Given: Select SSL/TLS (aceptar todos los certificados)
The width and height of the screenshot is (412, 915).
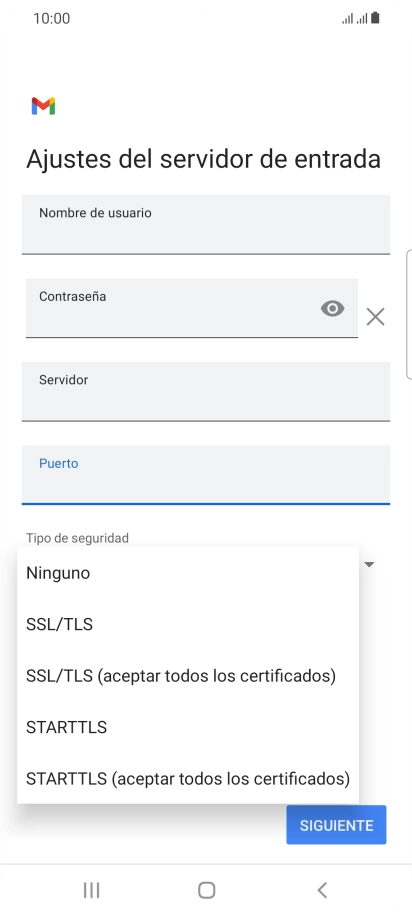Looking at the screenshot, I should point(188,676).
